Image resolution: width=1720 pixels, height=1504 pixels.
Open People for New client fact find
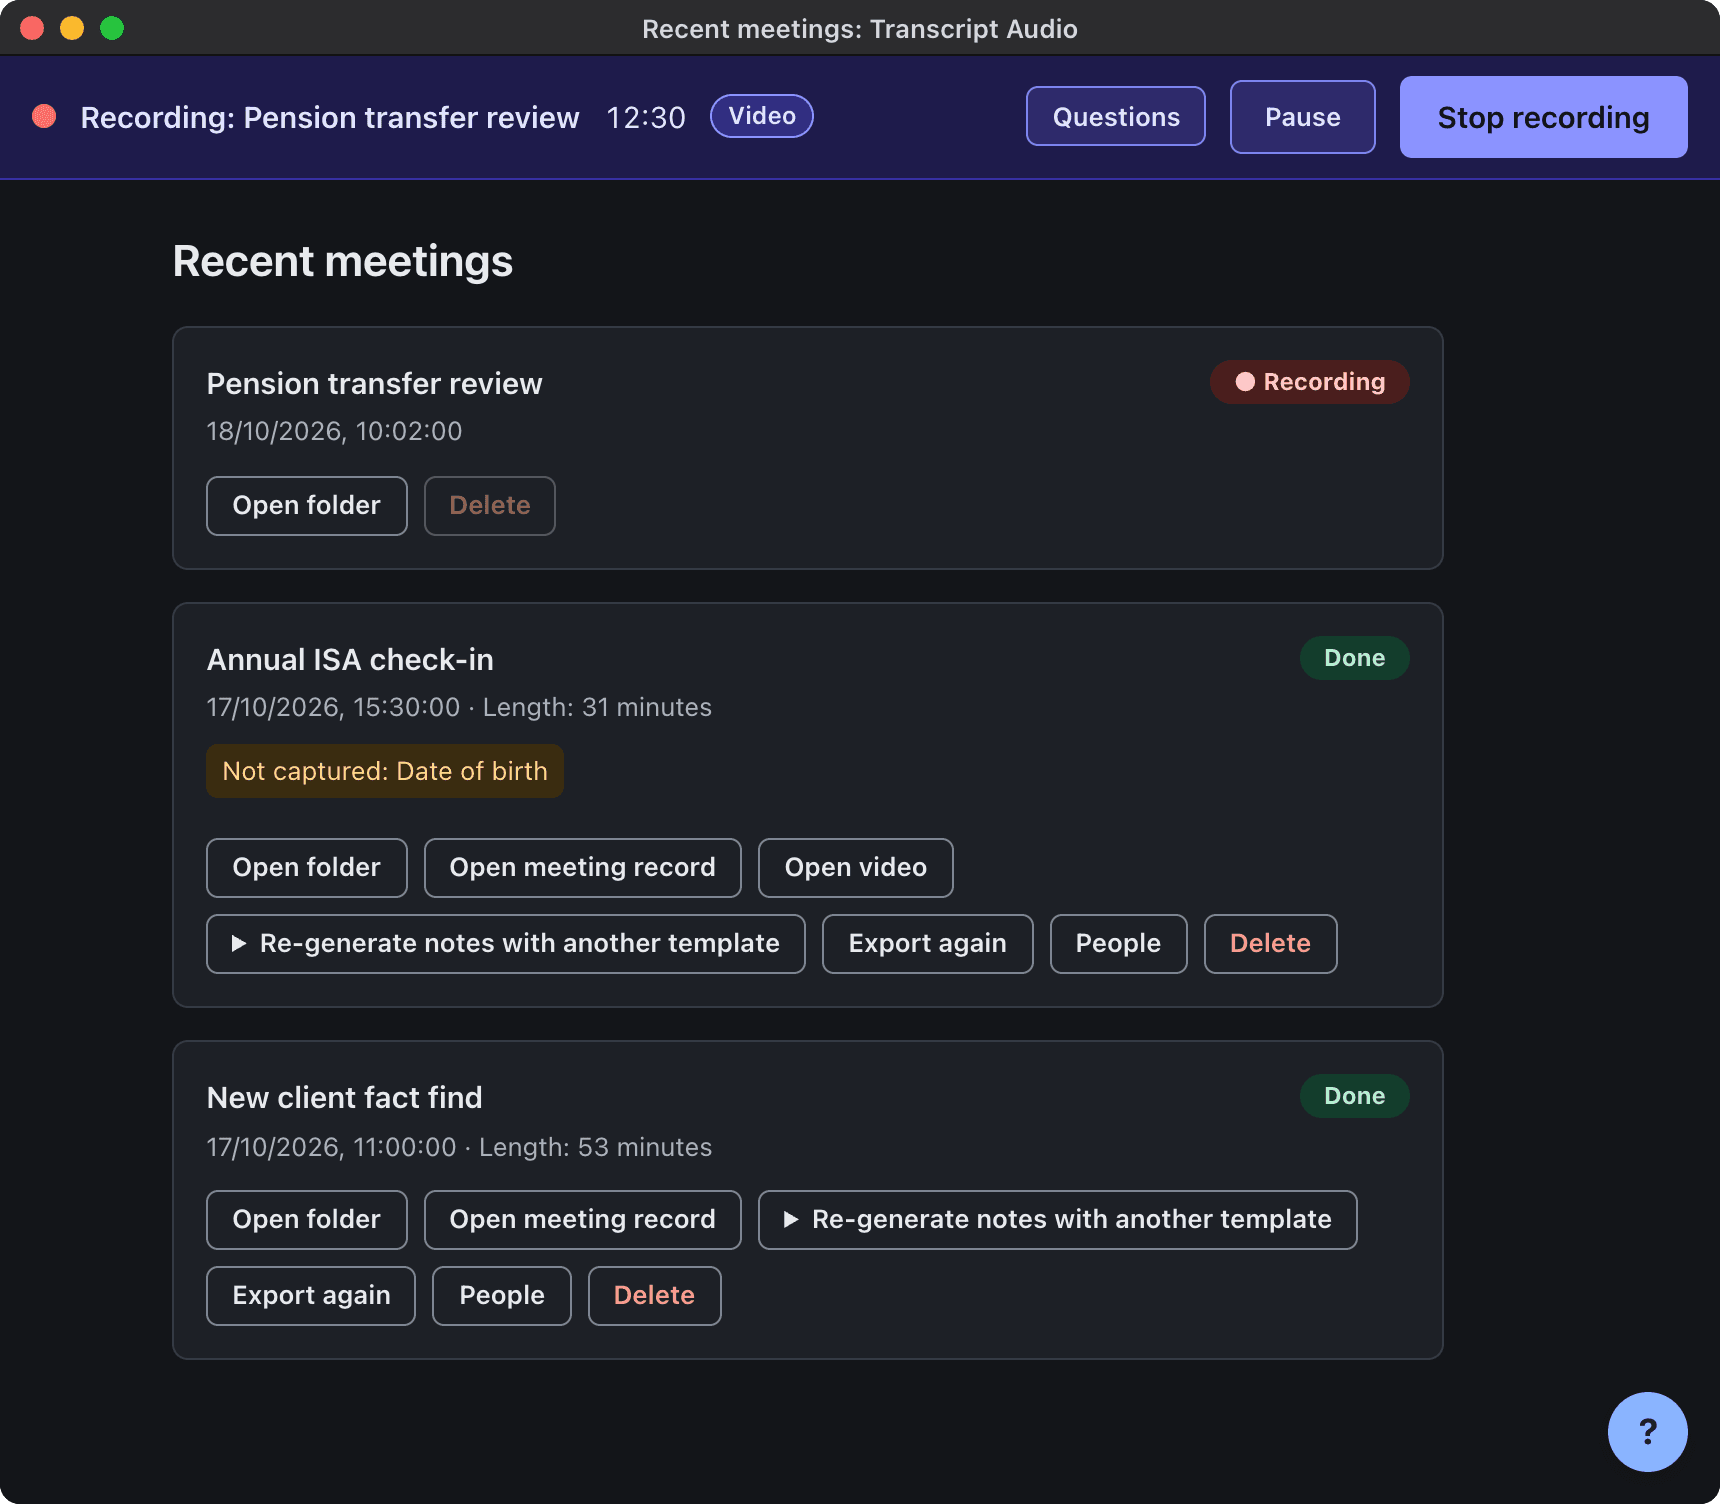[x=502, y=1296]
